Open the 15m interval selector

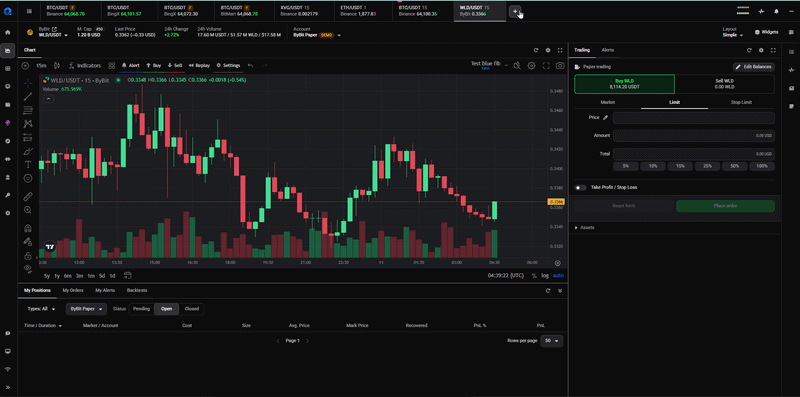tap(41, 65)
